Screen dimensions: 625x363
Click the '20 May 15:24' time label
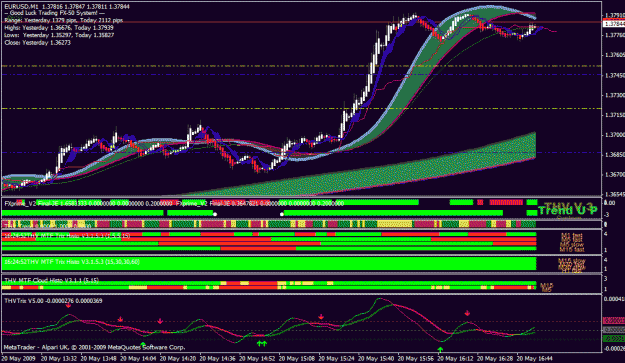coord(336,358)
